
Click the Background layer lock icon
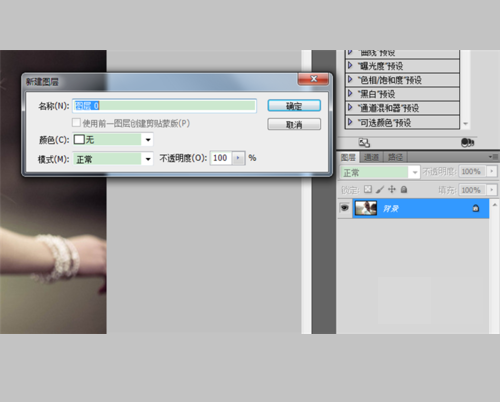pyautogui.click(x=476, y=209)
